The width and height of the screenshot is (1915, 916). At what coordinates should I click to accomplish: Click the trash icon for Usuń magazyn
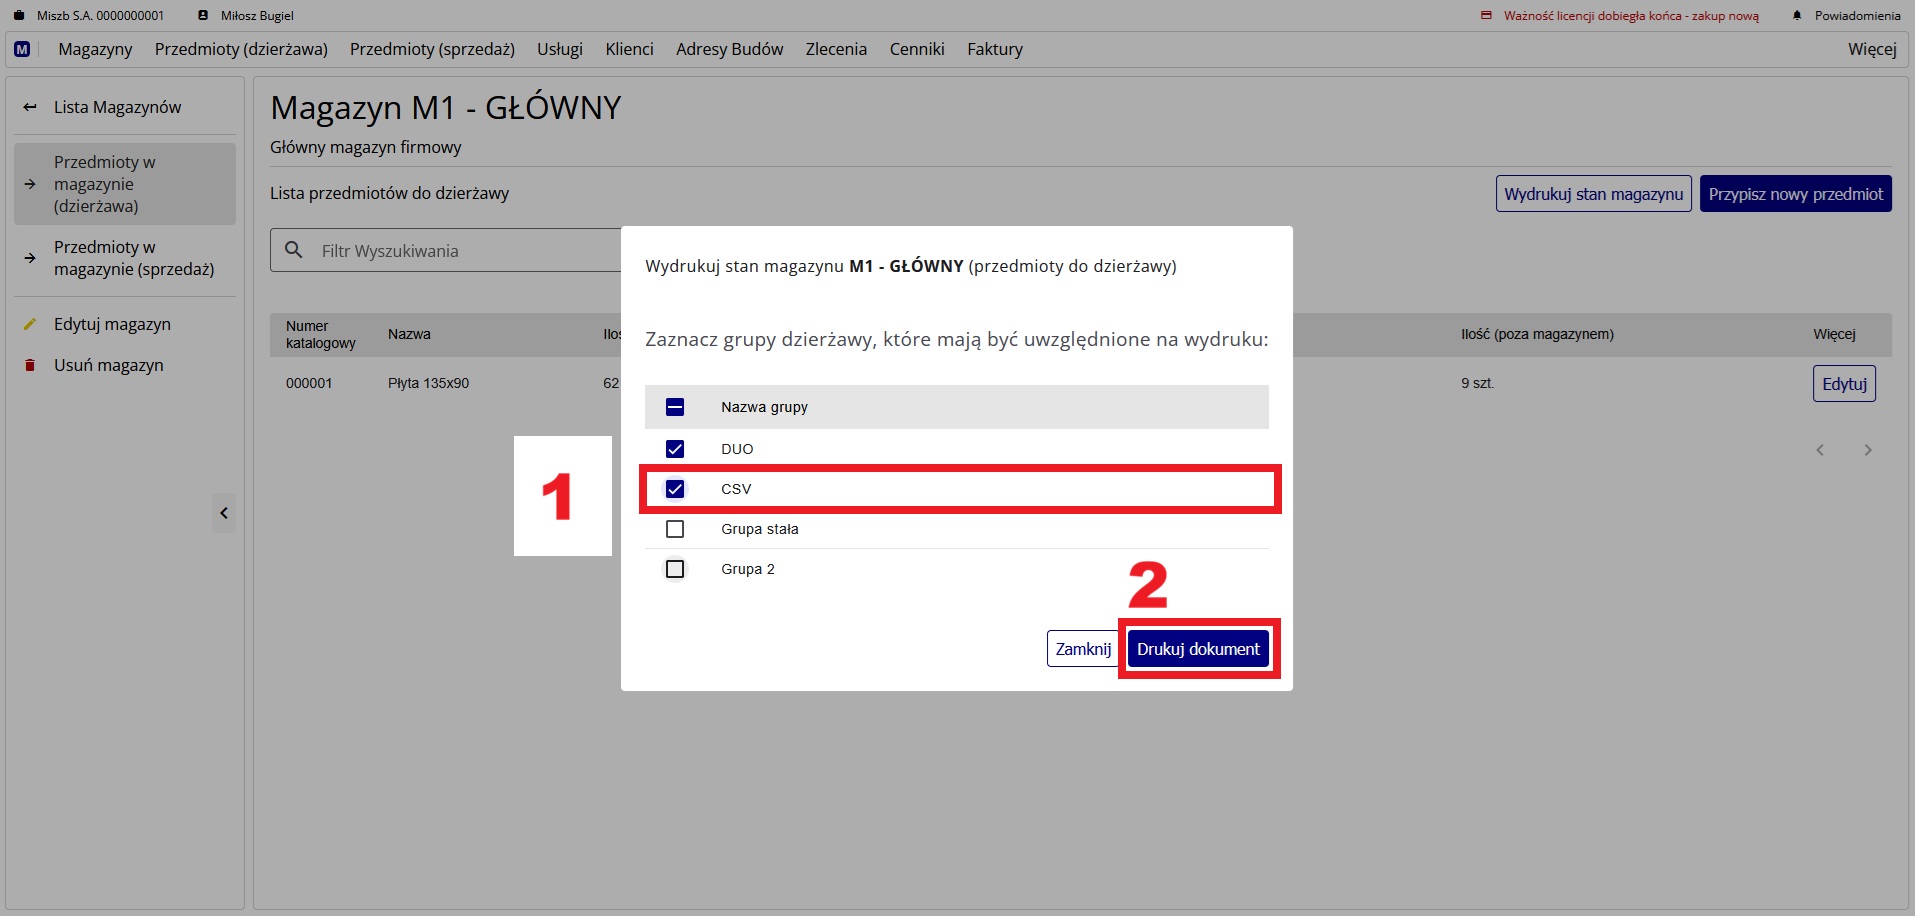[x=30, y=365]
